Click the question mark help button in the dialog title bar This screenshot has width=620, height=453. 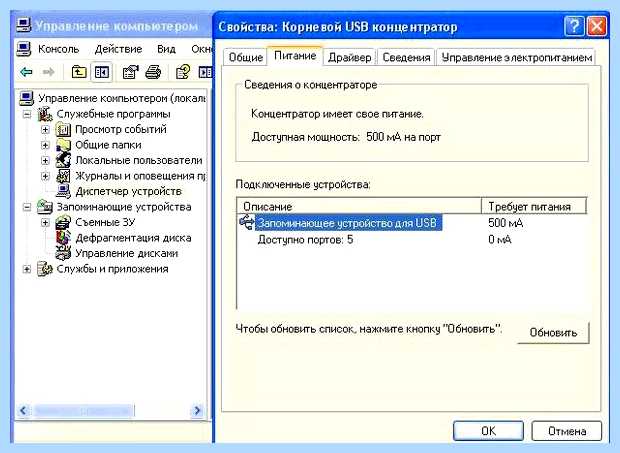coord(574,27)
